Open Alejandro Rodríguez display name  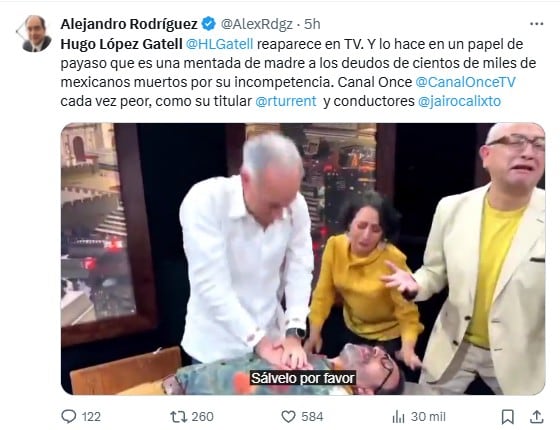coord(129,24)
